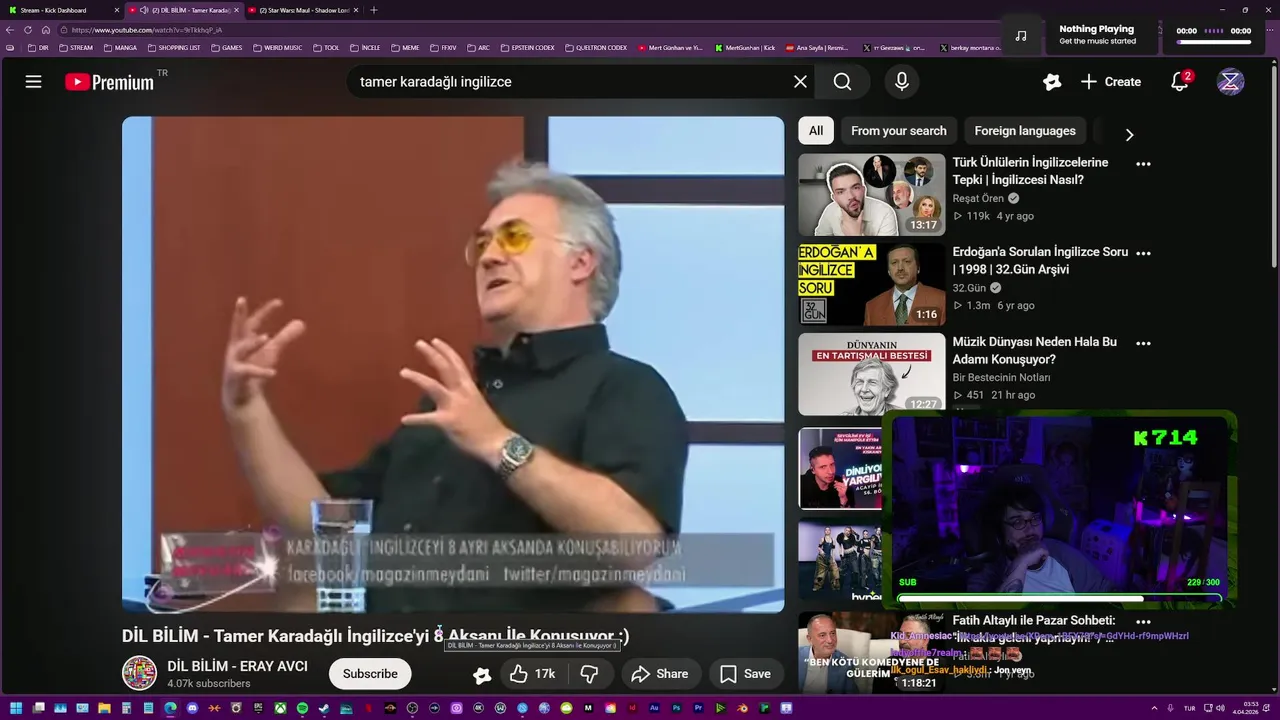Open the Create menu

pos(1110,82)
